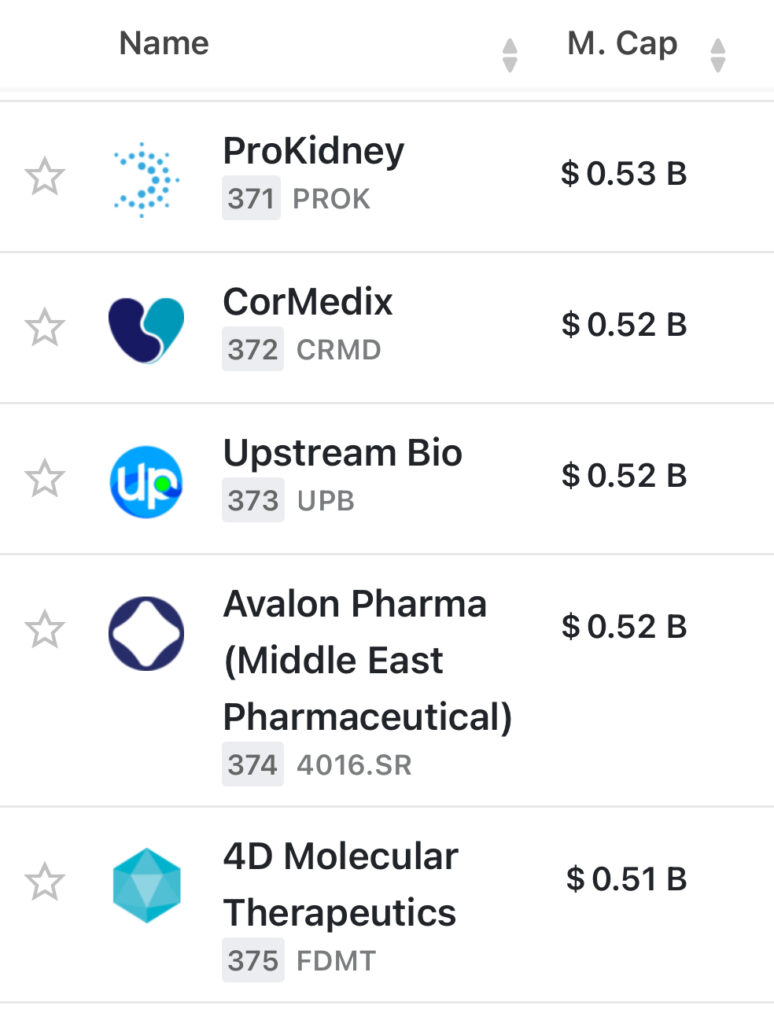The image size is (774, 1024).
Task: Sort by Name using sort arrows
Action: [510, 55]
